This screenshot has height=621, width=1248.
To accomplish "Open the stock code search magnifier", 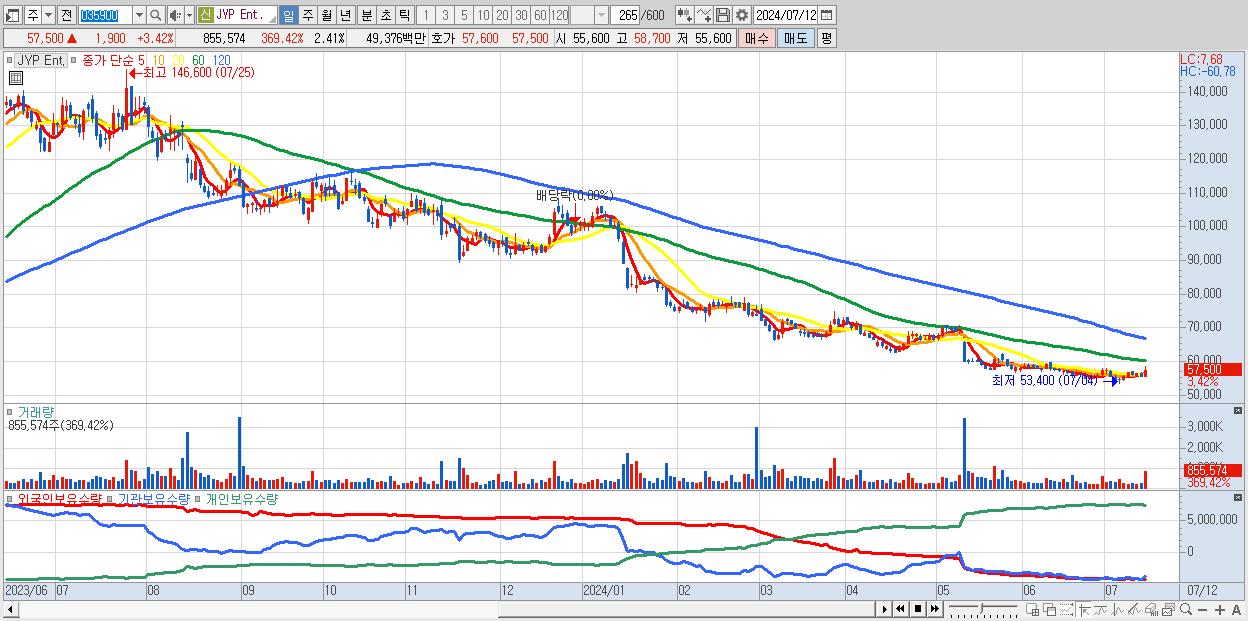I will click(x=155, y=15).
